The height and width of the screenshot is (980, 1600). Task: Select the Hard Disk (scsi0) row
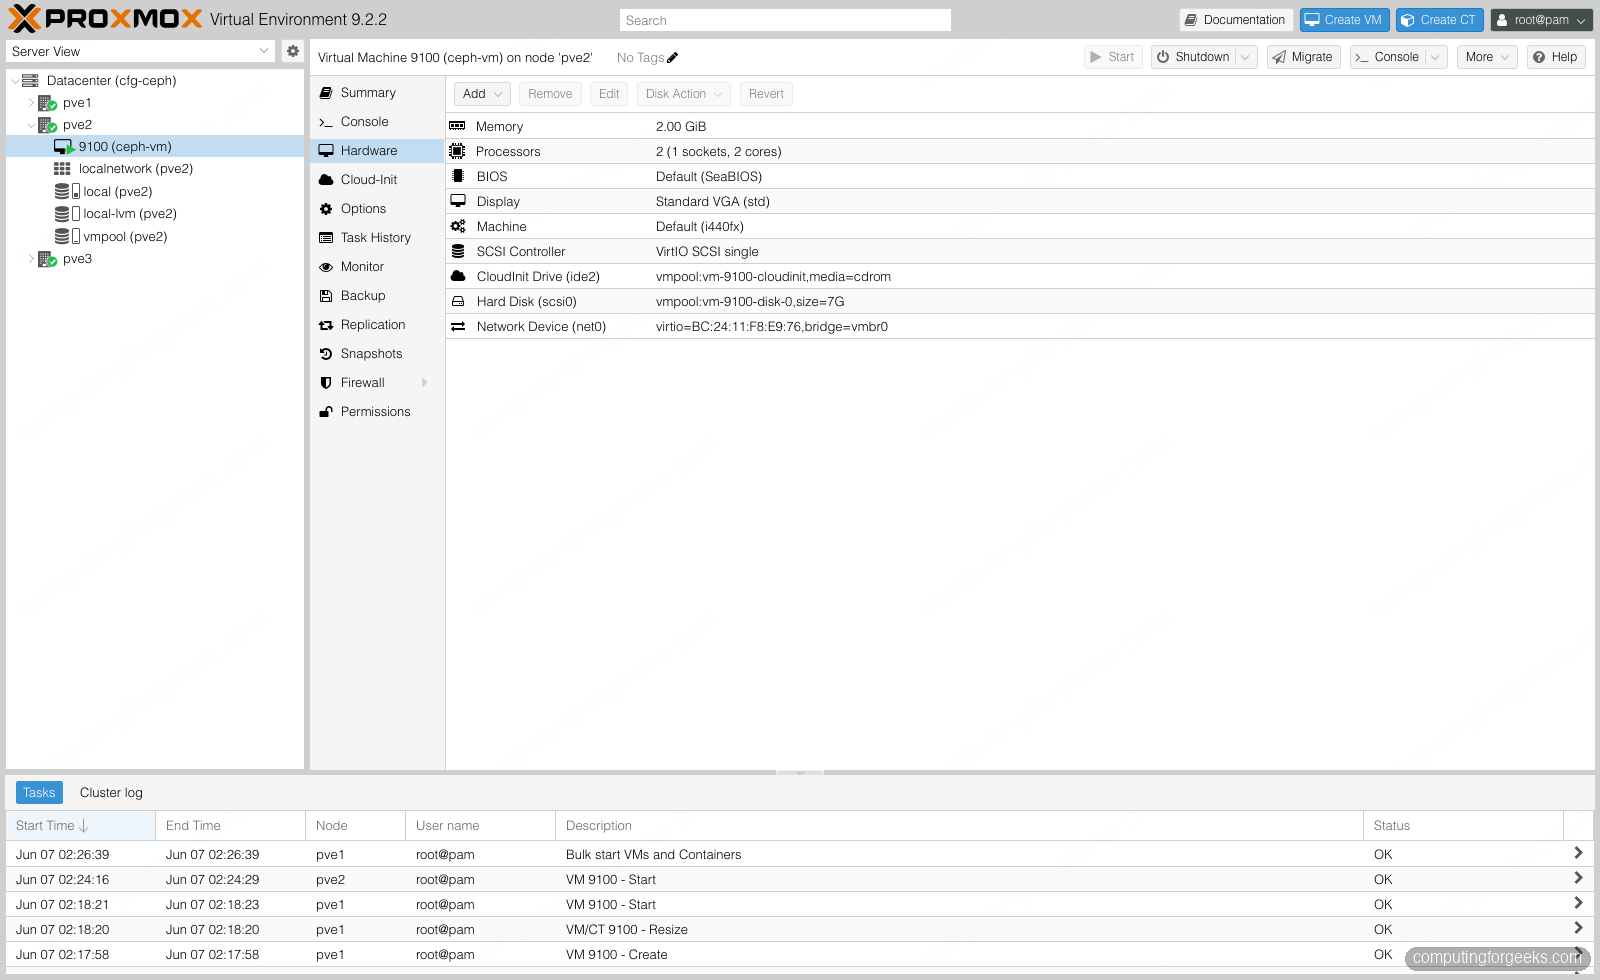pos(1020,301)
